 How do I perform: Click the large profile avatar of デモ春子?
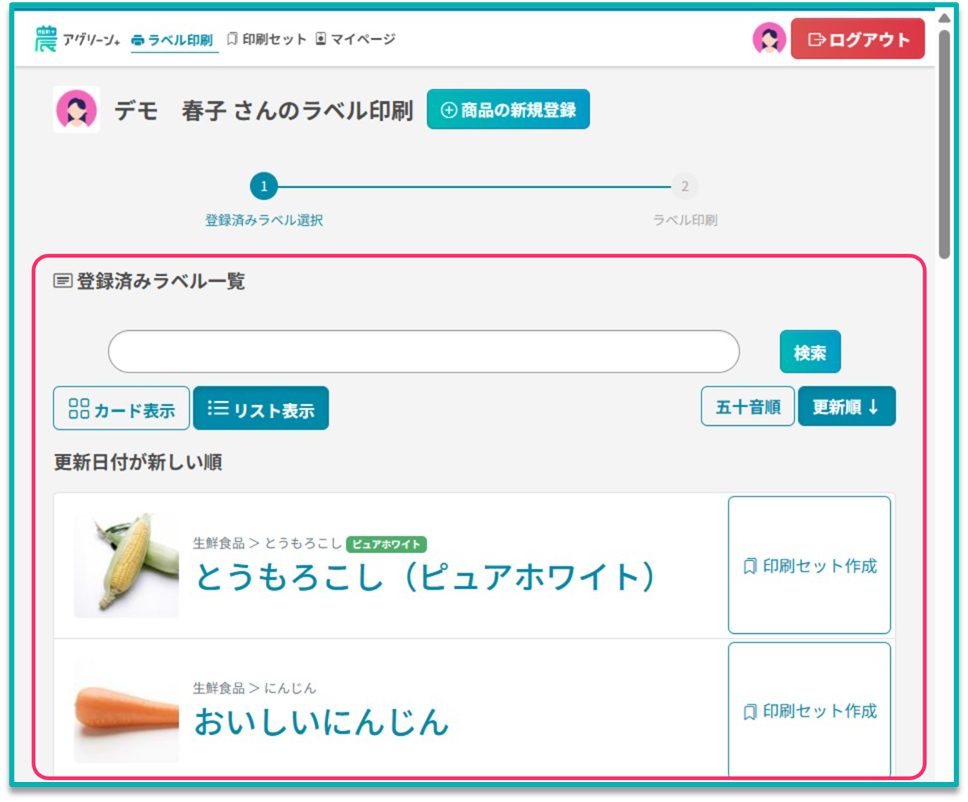click(x=76, y=110)
